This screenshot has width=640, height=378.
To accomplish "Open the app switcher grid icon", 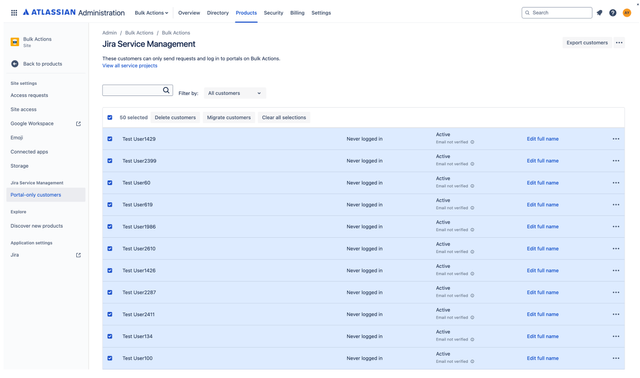I will coord(14,13).
